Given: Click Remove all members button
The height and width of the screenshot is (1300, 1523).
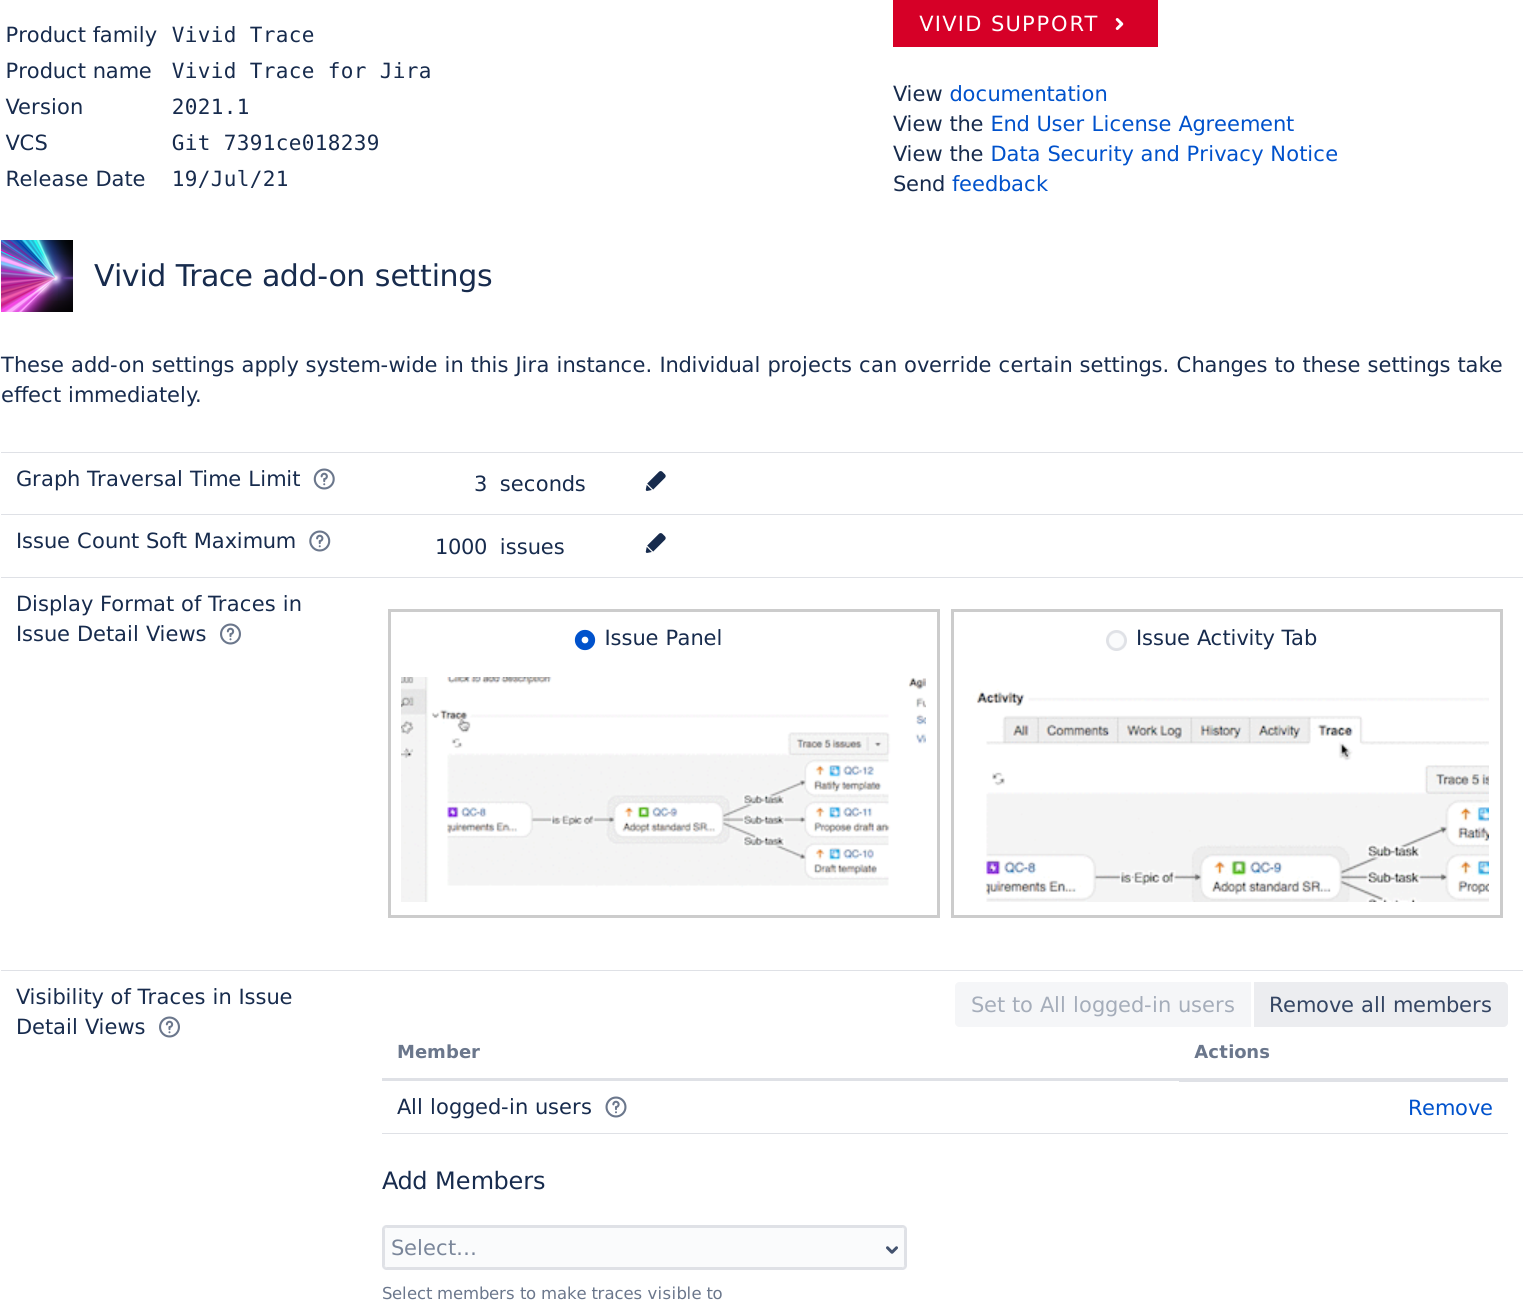Looking at the screenshot, I should point(1380,1005).
